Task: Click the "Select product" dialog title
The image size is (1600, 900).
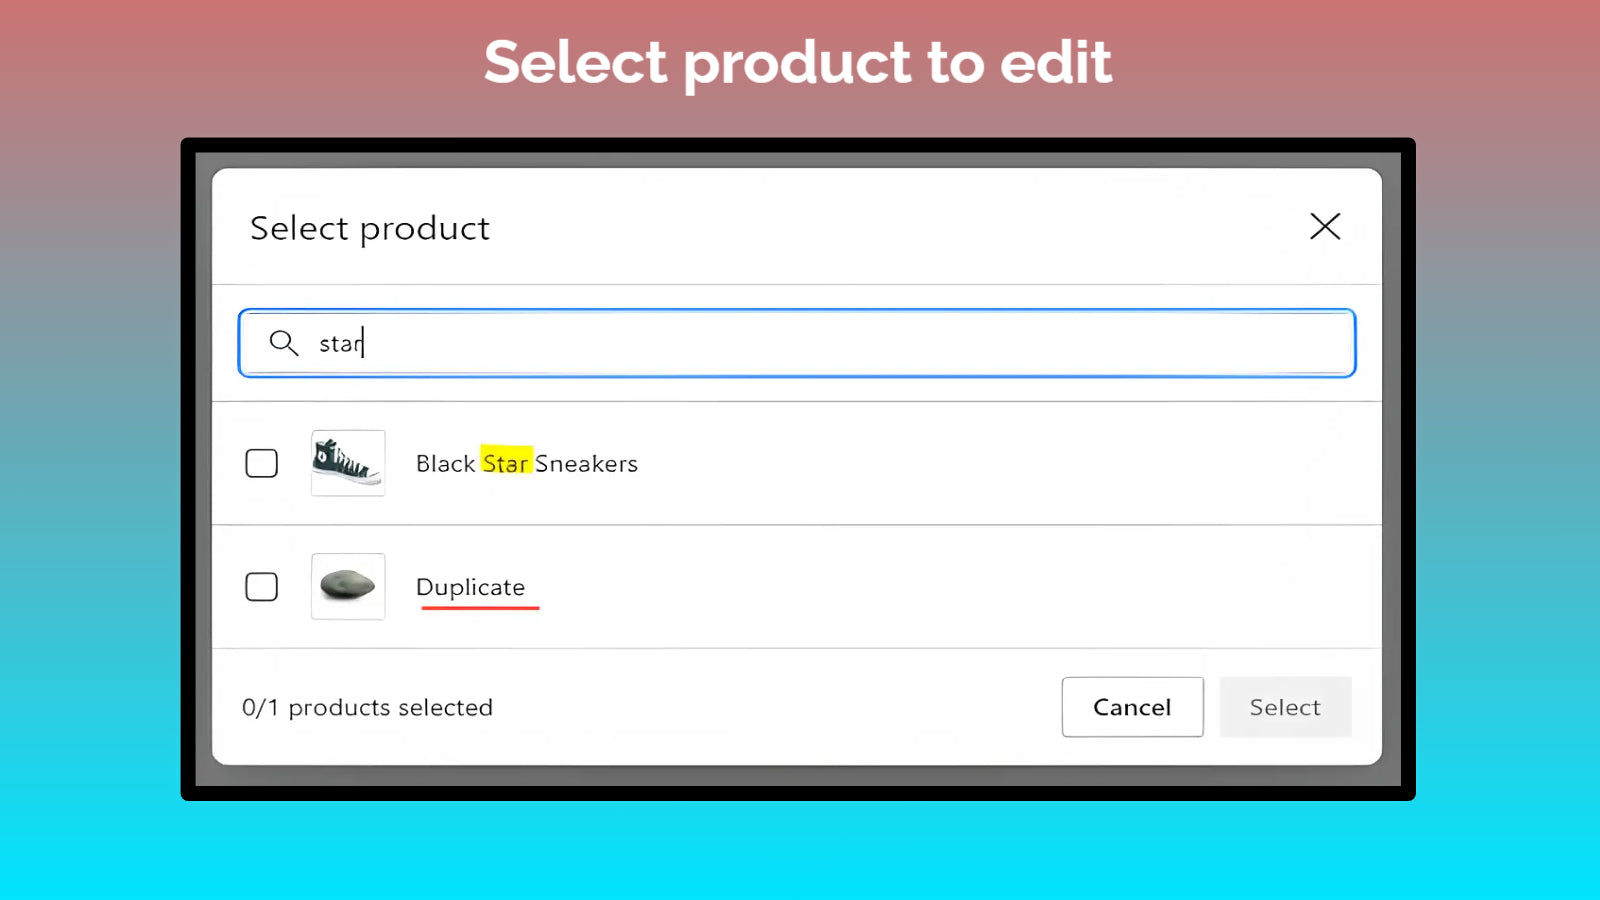Action: pyautogui.click(x=370, y=229)
